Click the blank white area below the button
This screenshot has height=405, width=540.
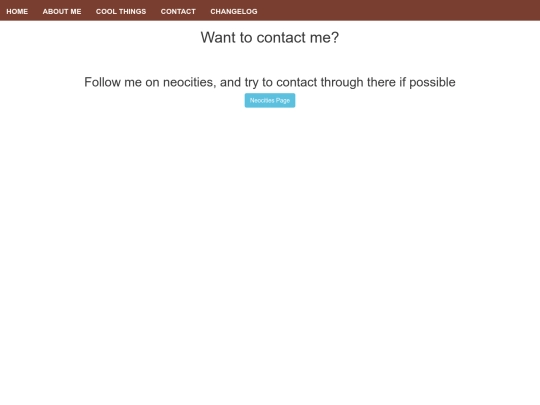270,255
